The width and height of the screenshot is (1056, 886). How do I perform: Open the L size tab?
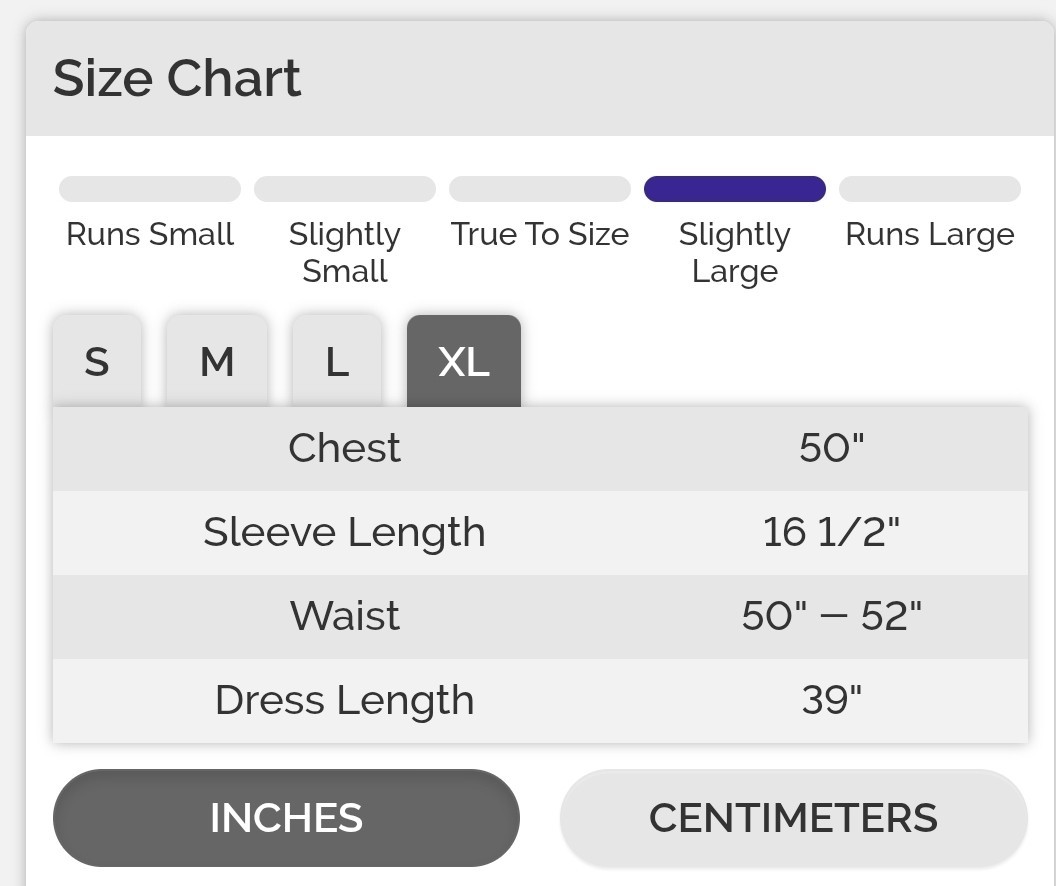click(337, 361)
